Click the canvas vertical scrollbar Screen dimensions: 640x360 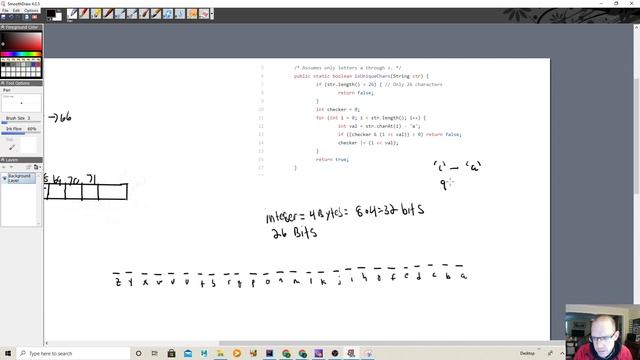pyautogui.click(x=636, y=135)
